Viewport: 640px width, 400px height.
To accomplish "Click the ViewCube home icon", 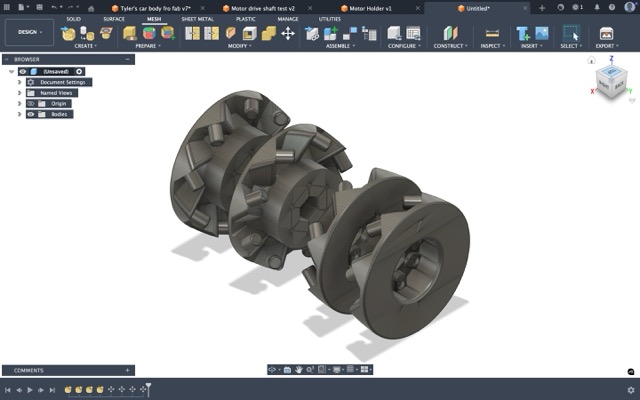I will pos(591,60).
